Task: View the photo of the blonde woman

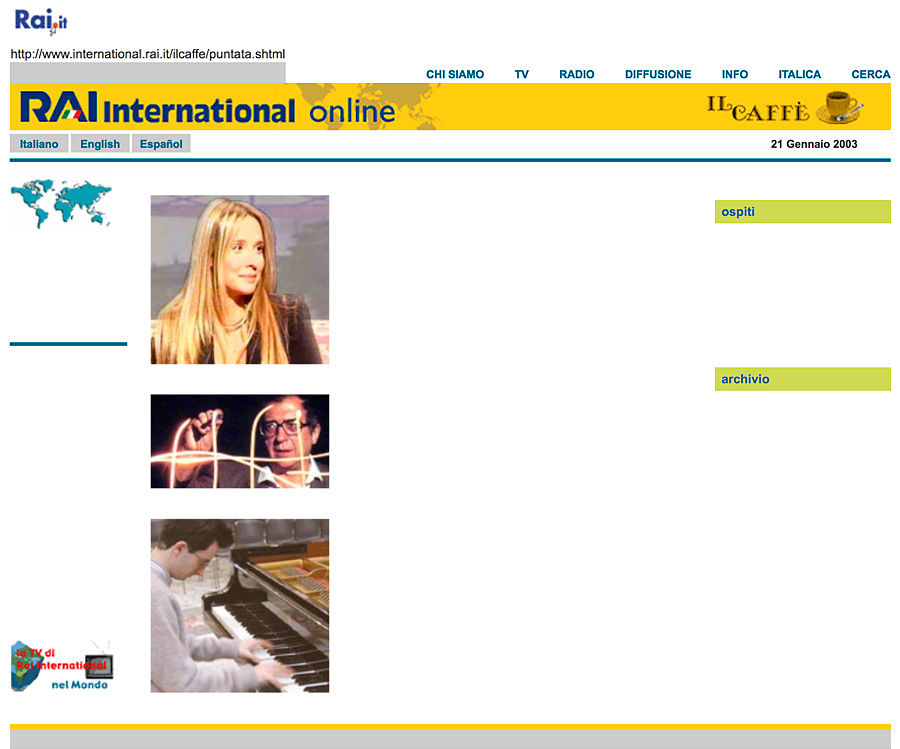Action: 240,280
